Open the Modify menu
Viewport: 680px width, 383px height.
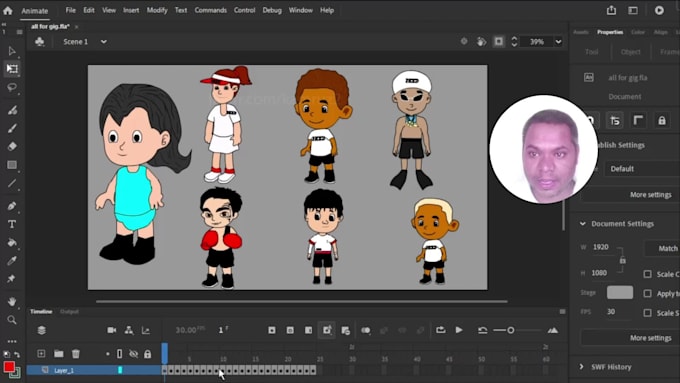click(157, 10)
